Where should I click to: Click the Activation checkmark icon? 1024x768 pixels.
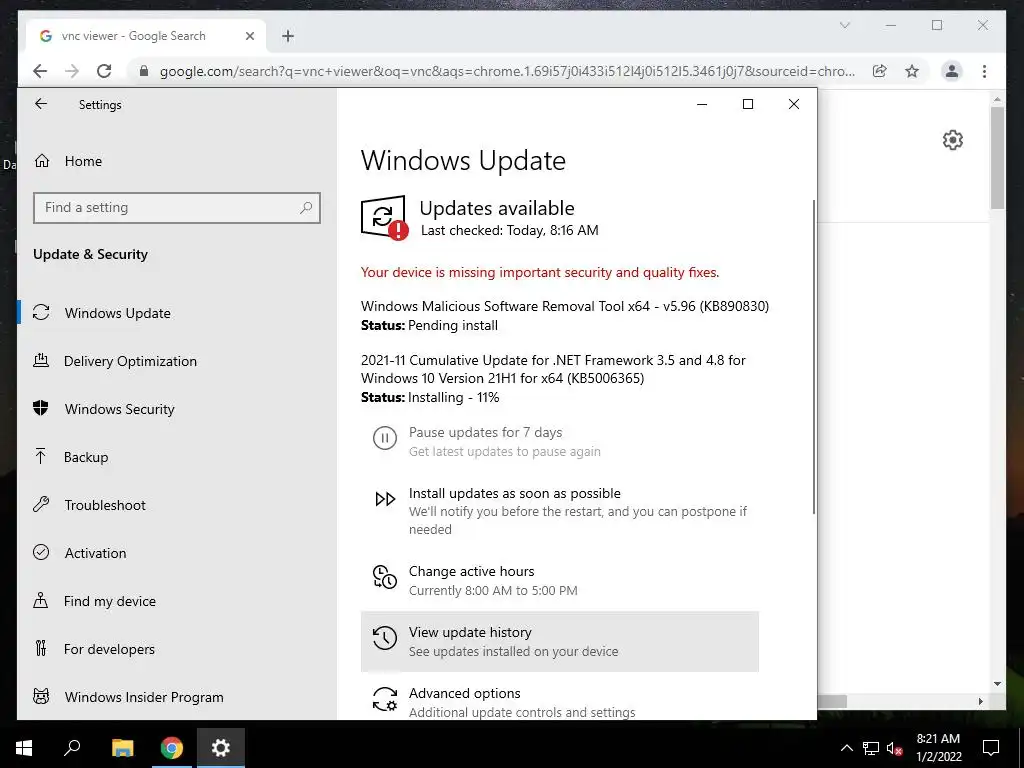41,552
